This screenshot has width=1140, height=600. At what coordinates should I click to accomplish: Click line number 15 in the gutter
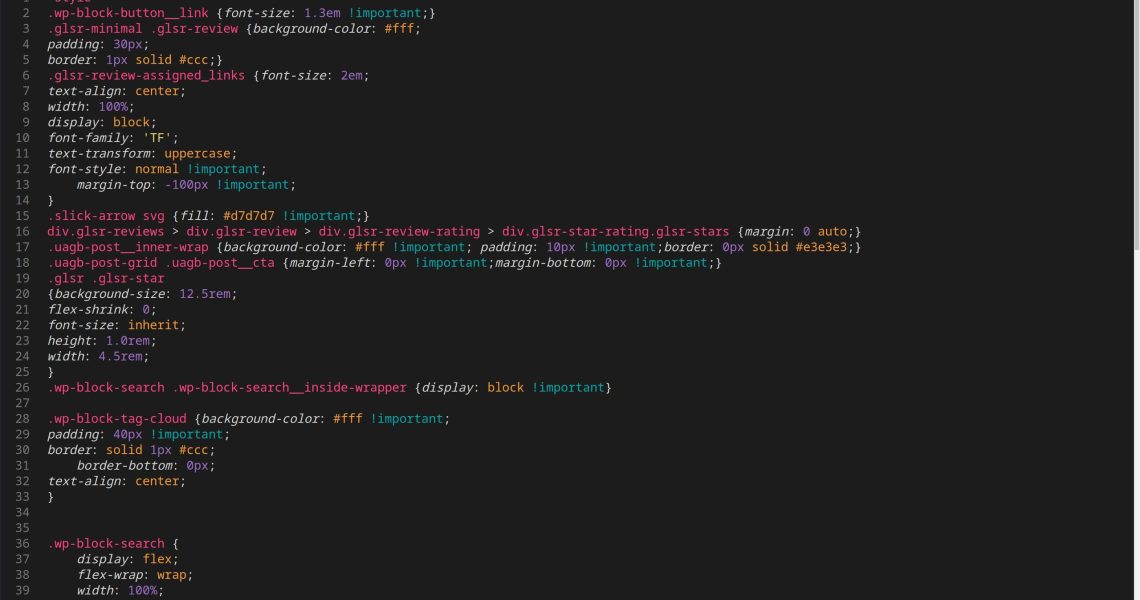[x=22, y=216]
